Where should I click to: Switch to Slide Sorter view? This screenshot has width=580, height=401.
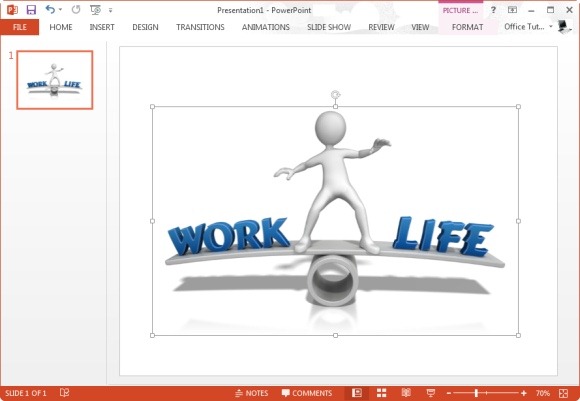point(381,393)
